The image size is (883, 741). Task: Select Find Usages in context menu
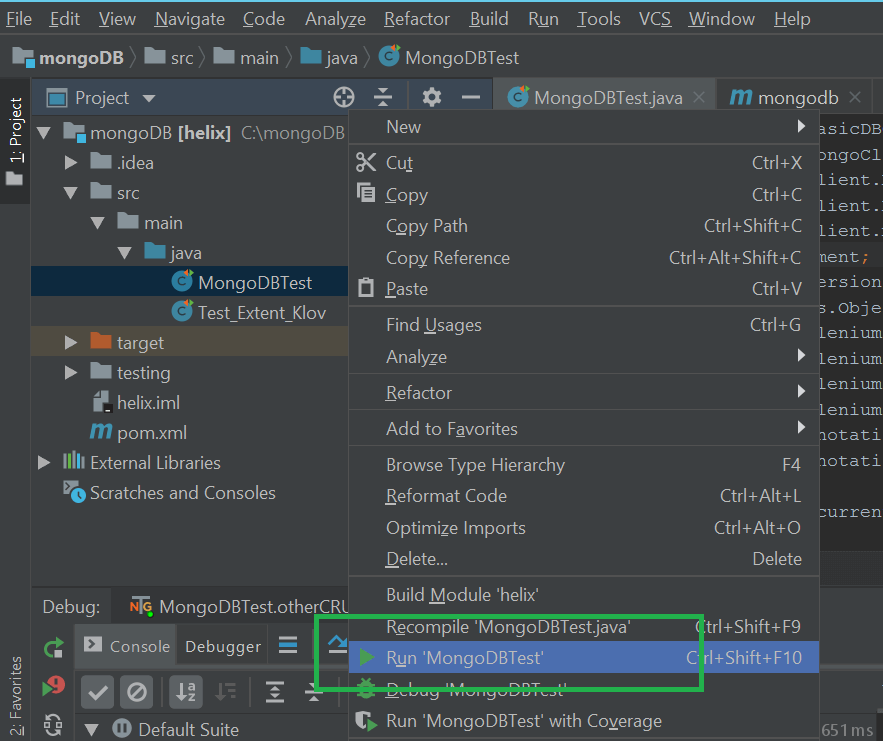tap(433, 324)
